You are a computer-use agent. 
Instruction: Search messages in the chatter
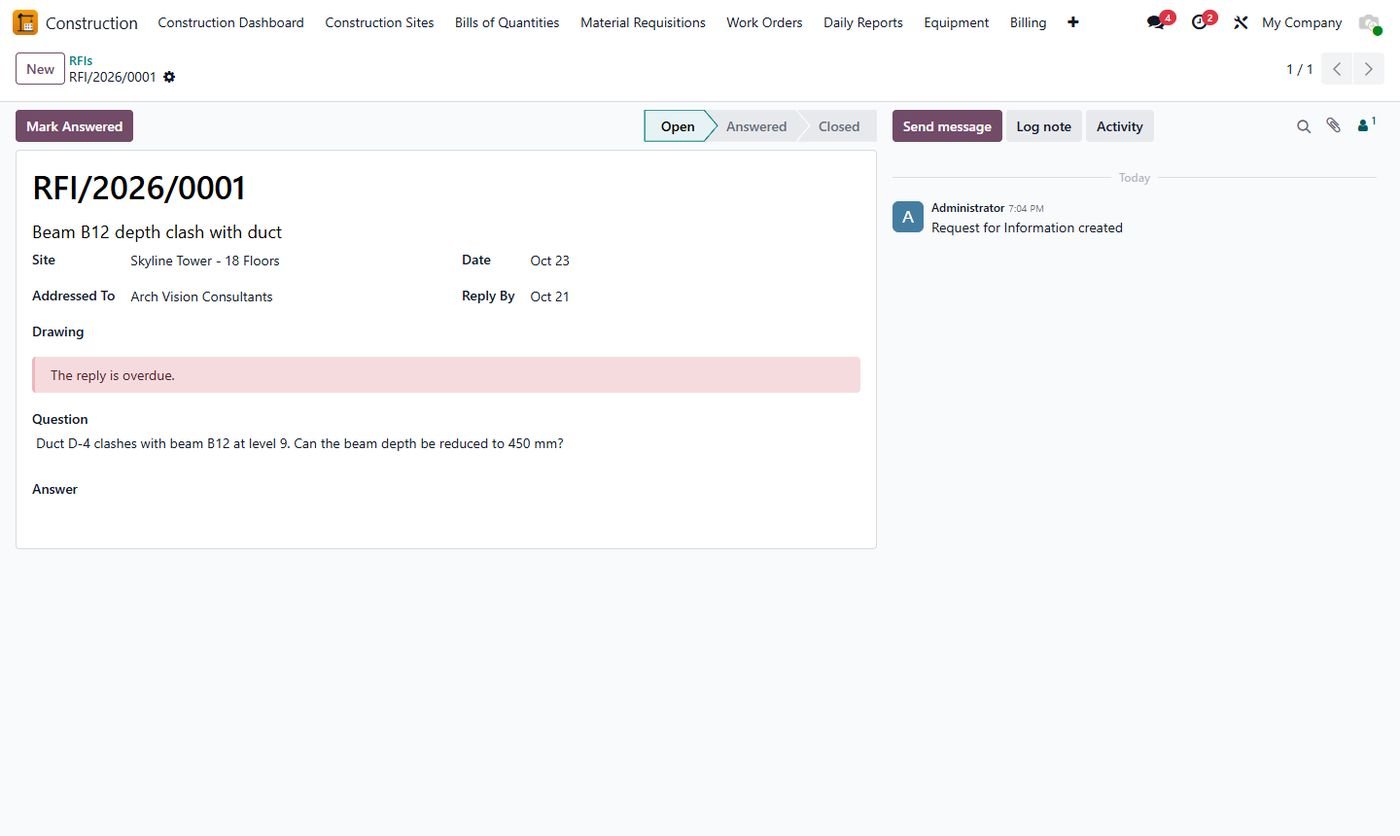1303,126
